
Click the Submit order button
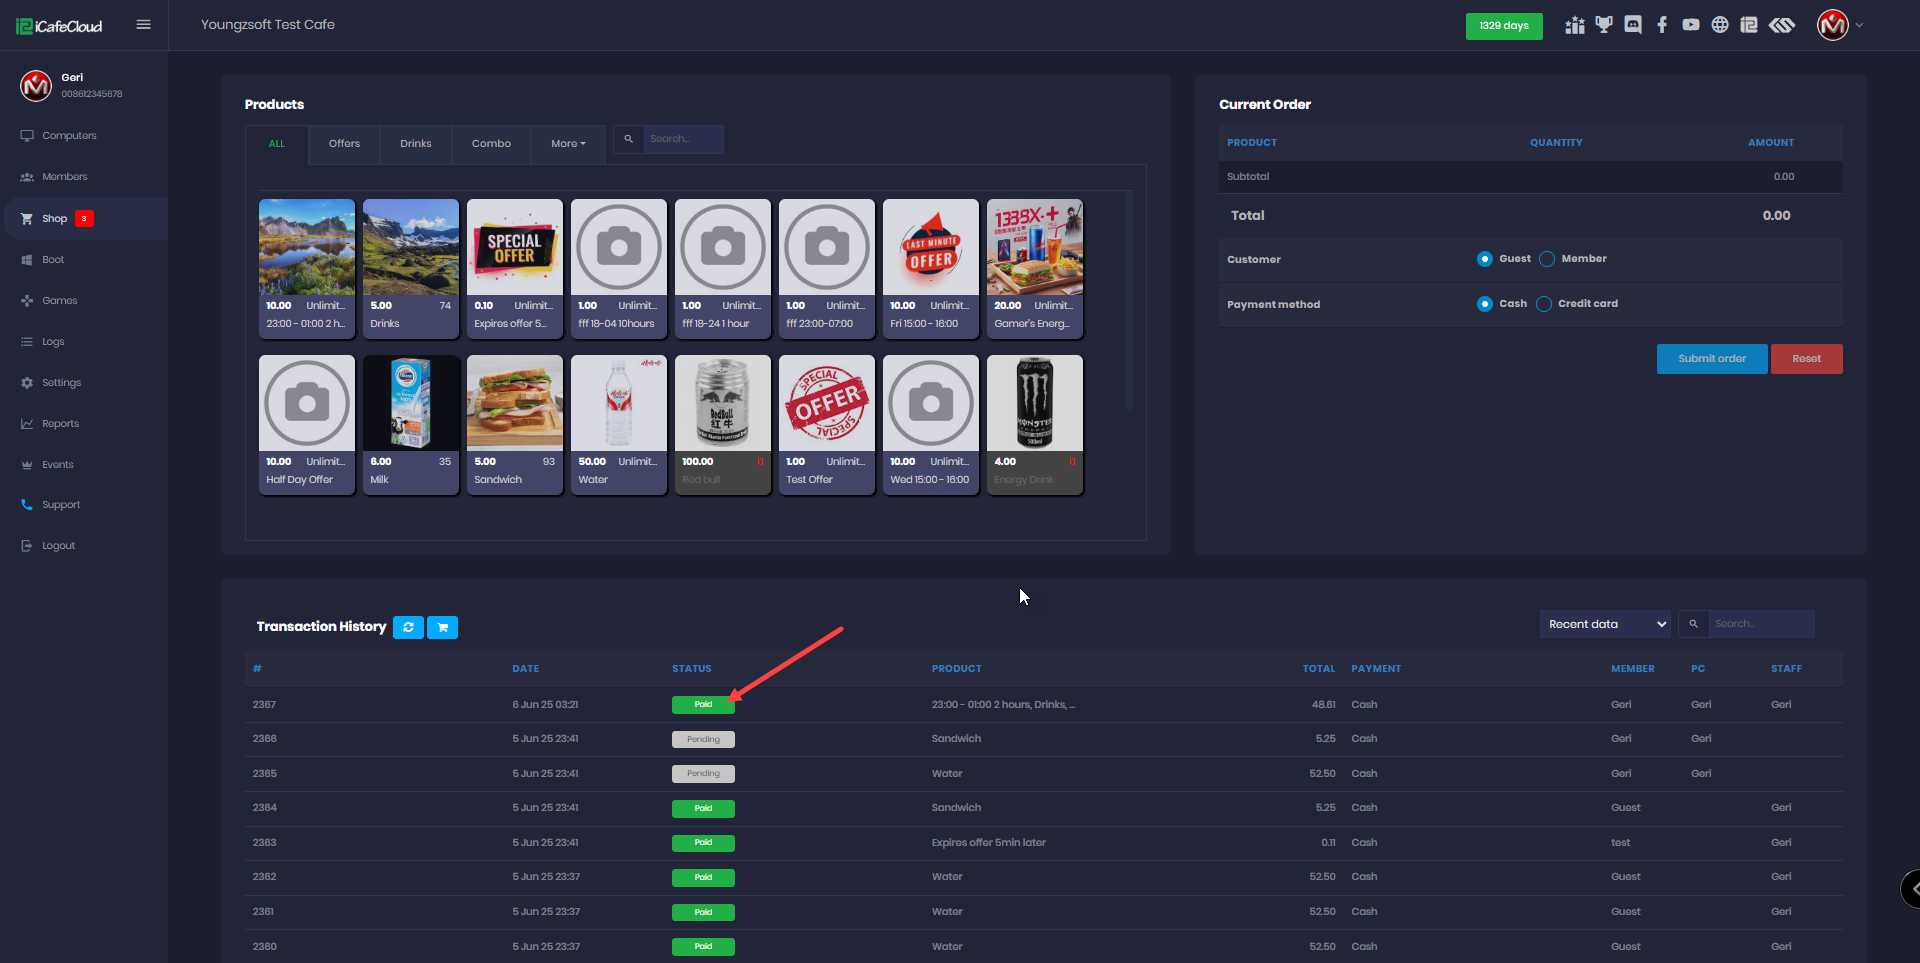point(1711,359)
